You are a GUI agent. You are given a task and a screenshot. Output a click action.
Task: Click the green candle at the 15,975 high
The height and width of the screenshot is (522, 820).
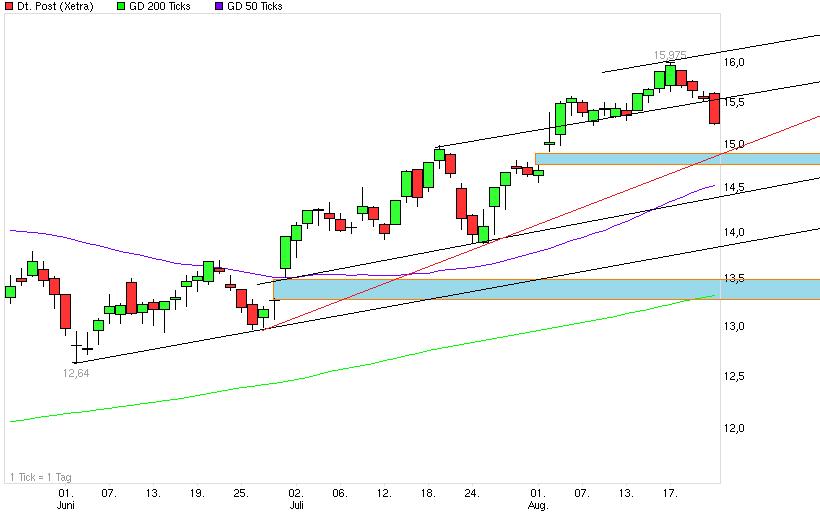point(670,75)
